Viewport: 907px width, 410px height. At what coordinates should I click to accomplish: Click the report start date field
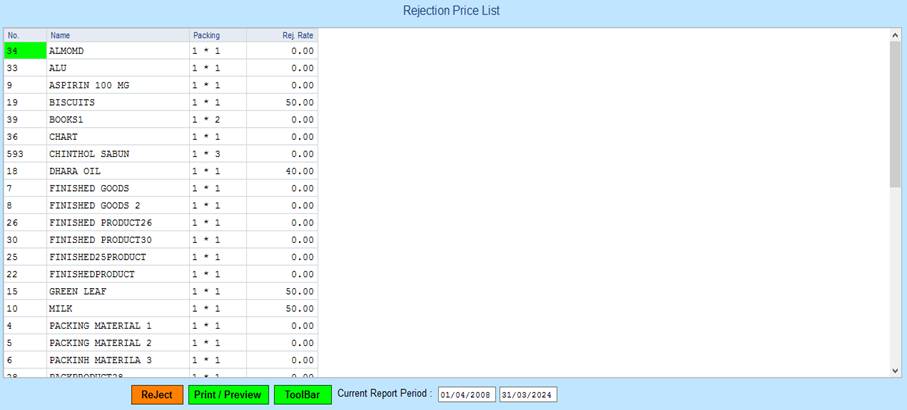click(x=466, y=395)
